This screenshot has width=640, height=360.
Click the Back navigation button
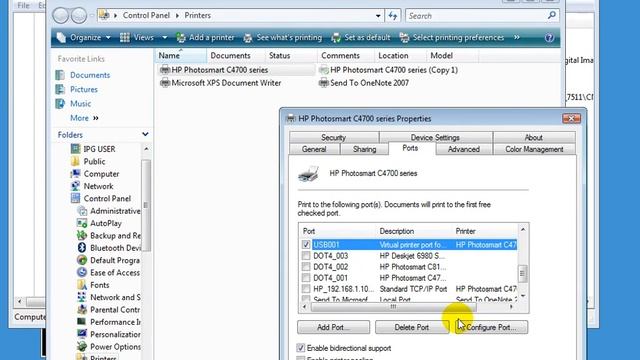60,16
